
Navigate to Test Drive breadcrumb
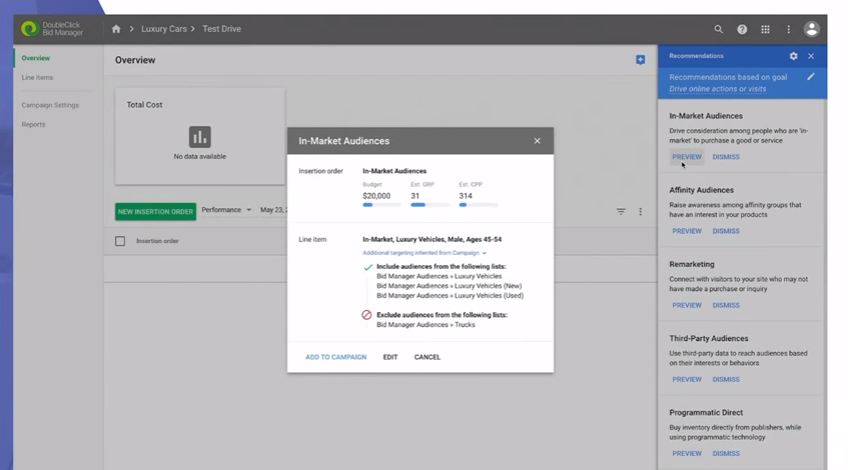click(222, 29)
